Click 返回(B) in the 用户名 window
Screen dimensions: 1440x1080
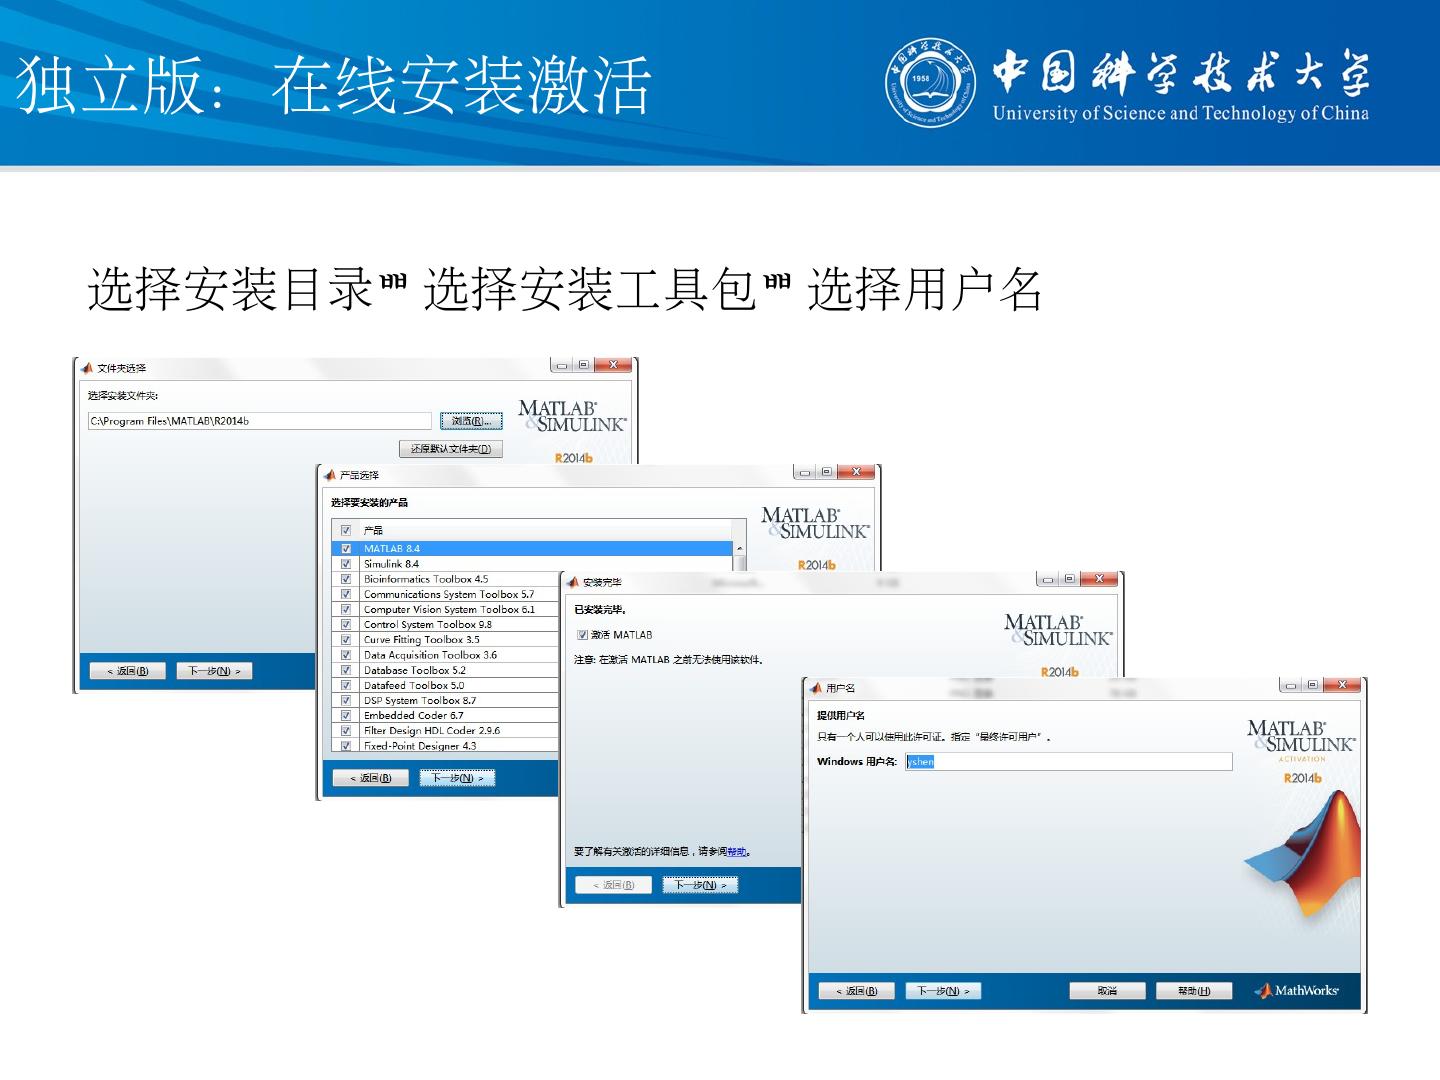click(856, 991)
